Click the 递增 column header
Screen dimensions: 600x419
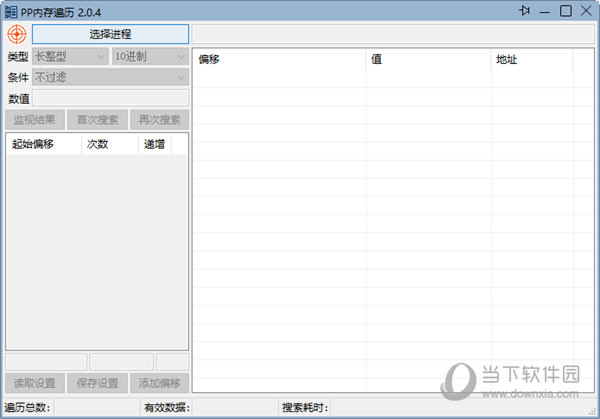[x=155, y=144]
